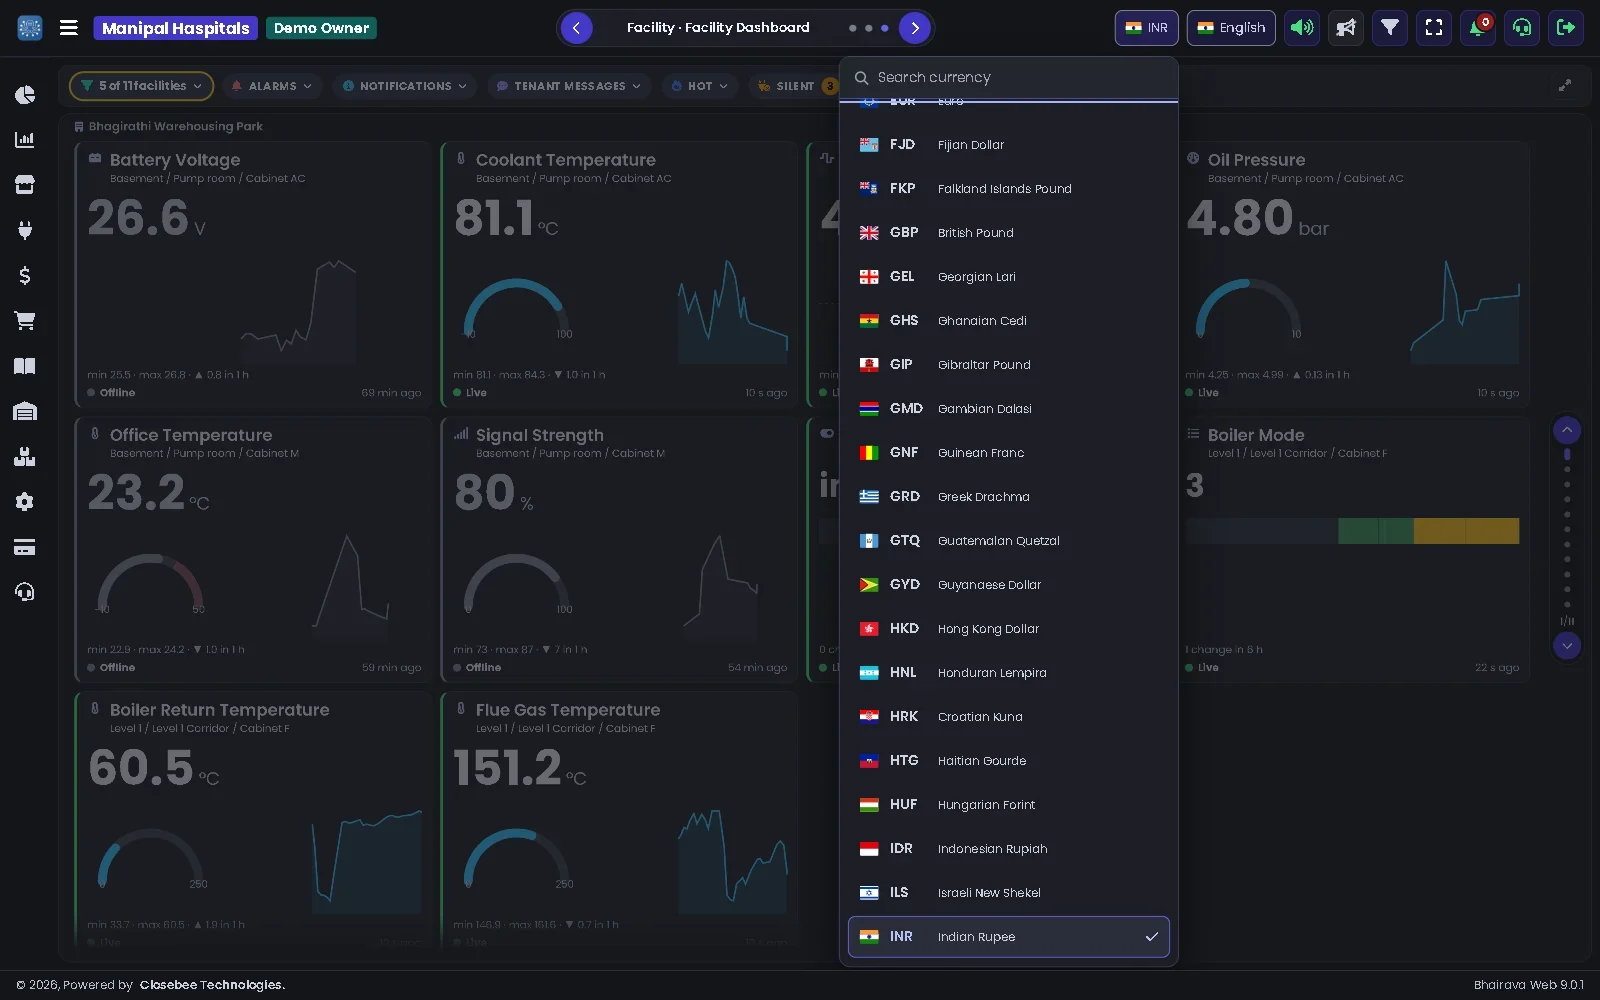Expand the Tenant Messages dropdown
Viewport: 1600px width, 1000px height.
pos(569,86)
